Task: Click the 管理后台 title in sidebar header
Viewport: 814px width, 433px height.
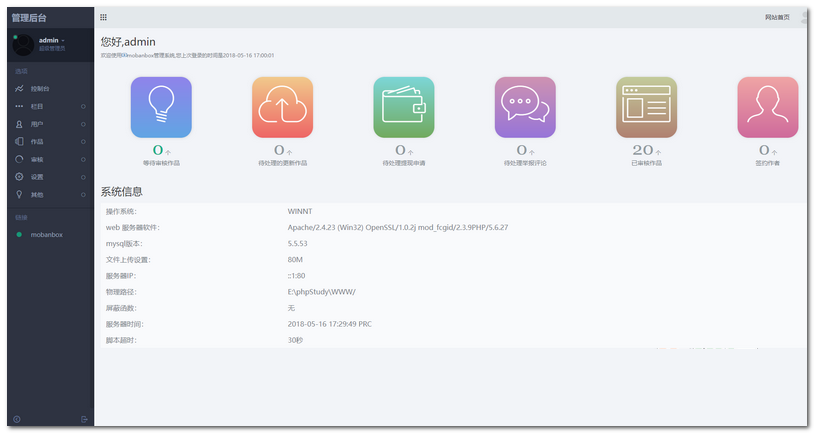Action: tap(29, 18)
